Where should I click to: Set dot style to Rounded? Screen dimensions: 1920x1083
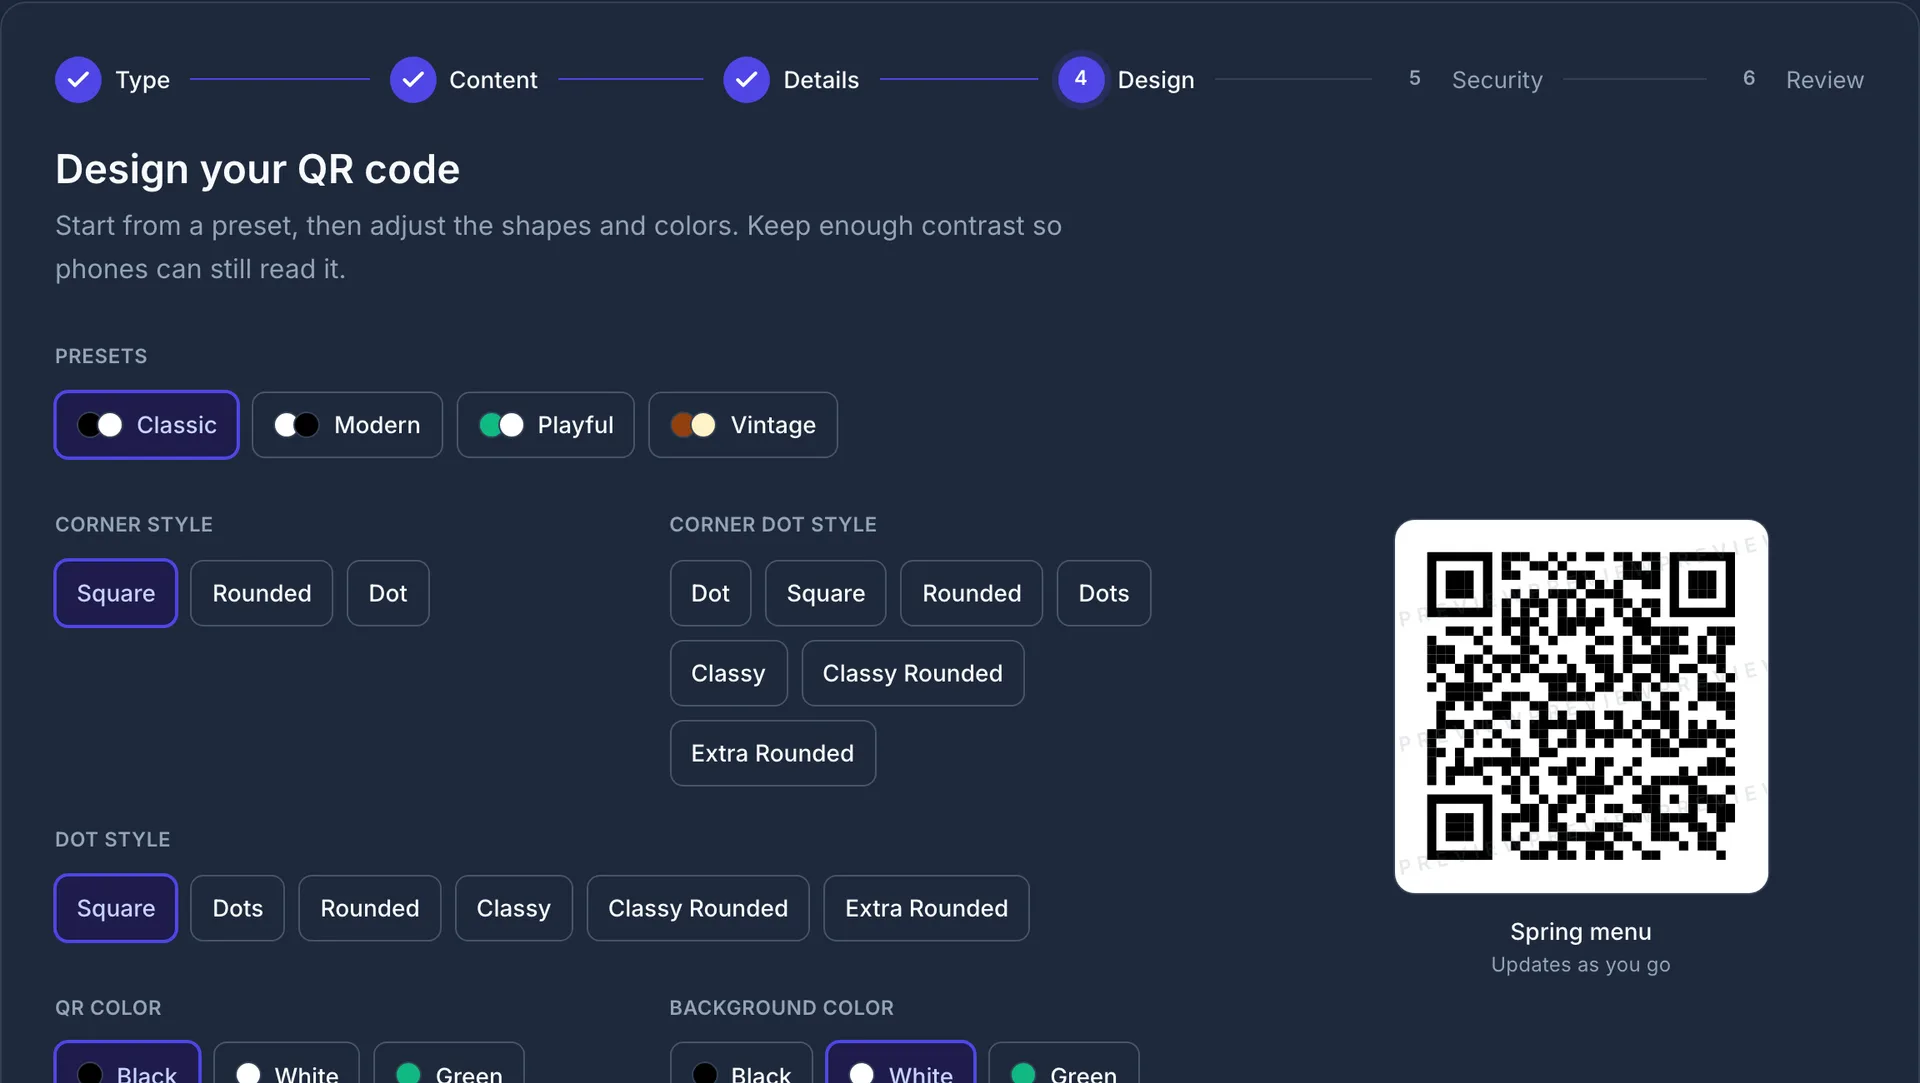pos(370,908)
